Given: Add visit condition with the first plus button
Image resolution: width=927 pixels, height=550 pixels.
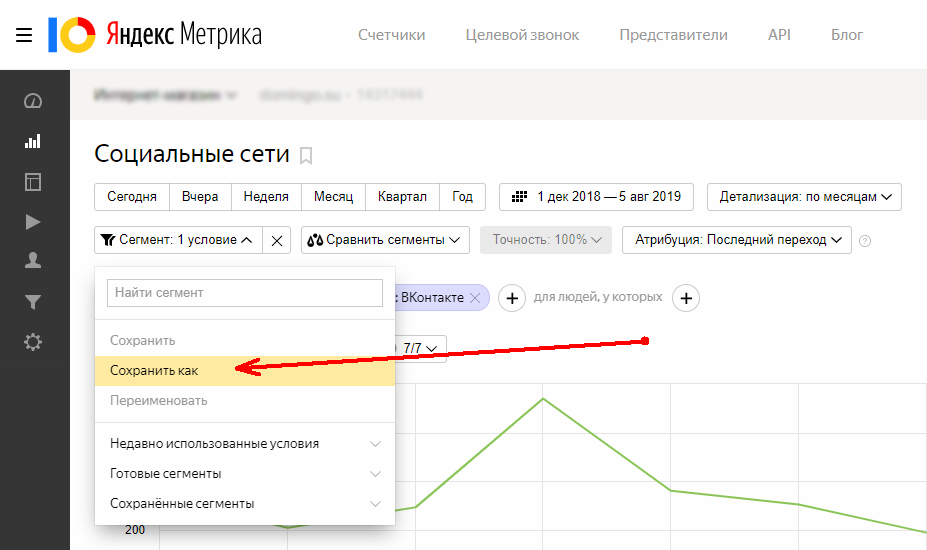Looking at the screenshot, I should (x=512, y=298).
